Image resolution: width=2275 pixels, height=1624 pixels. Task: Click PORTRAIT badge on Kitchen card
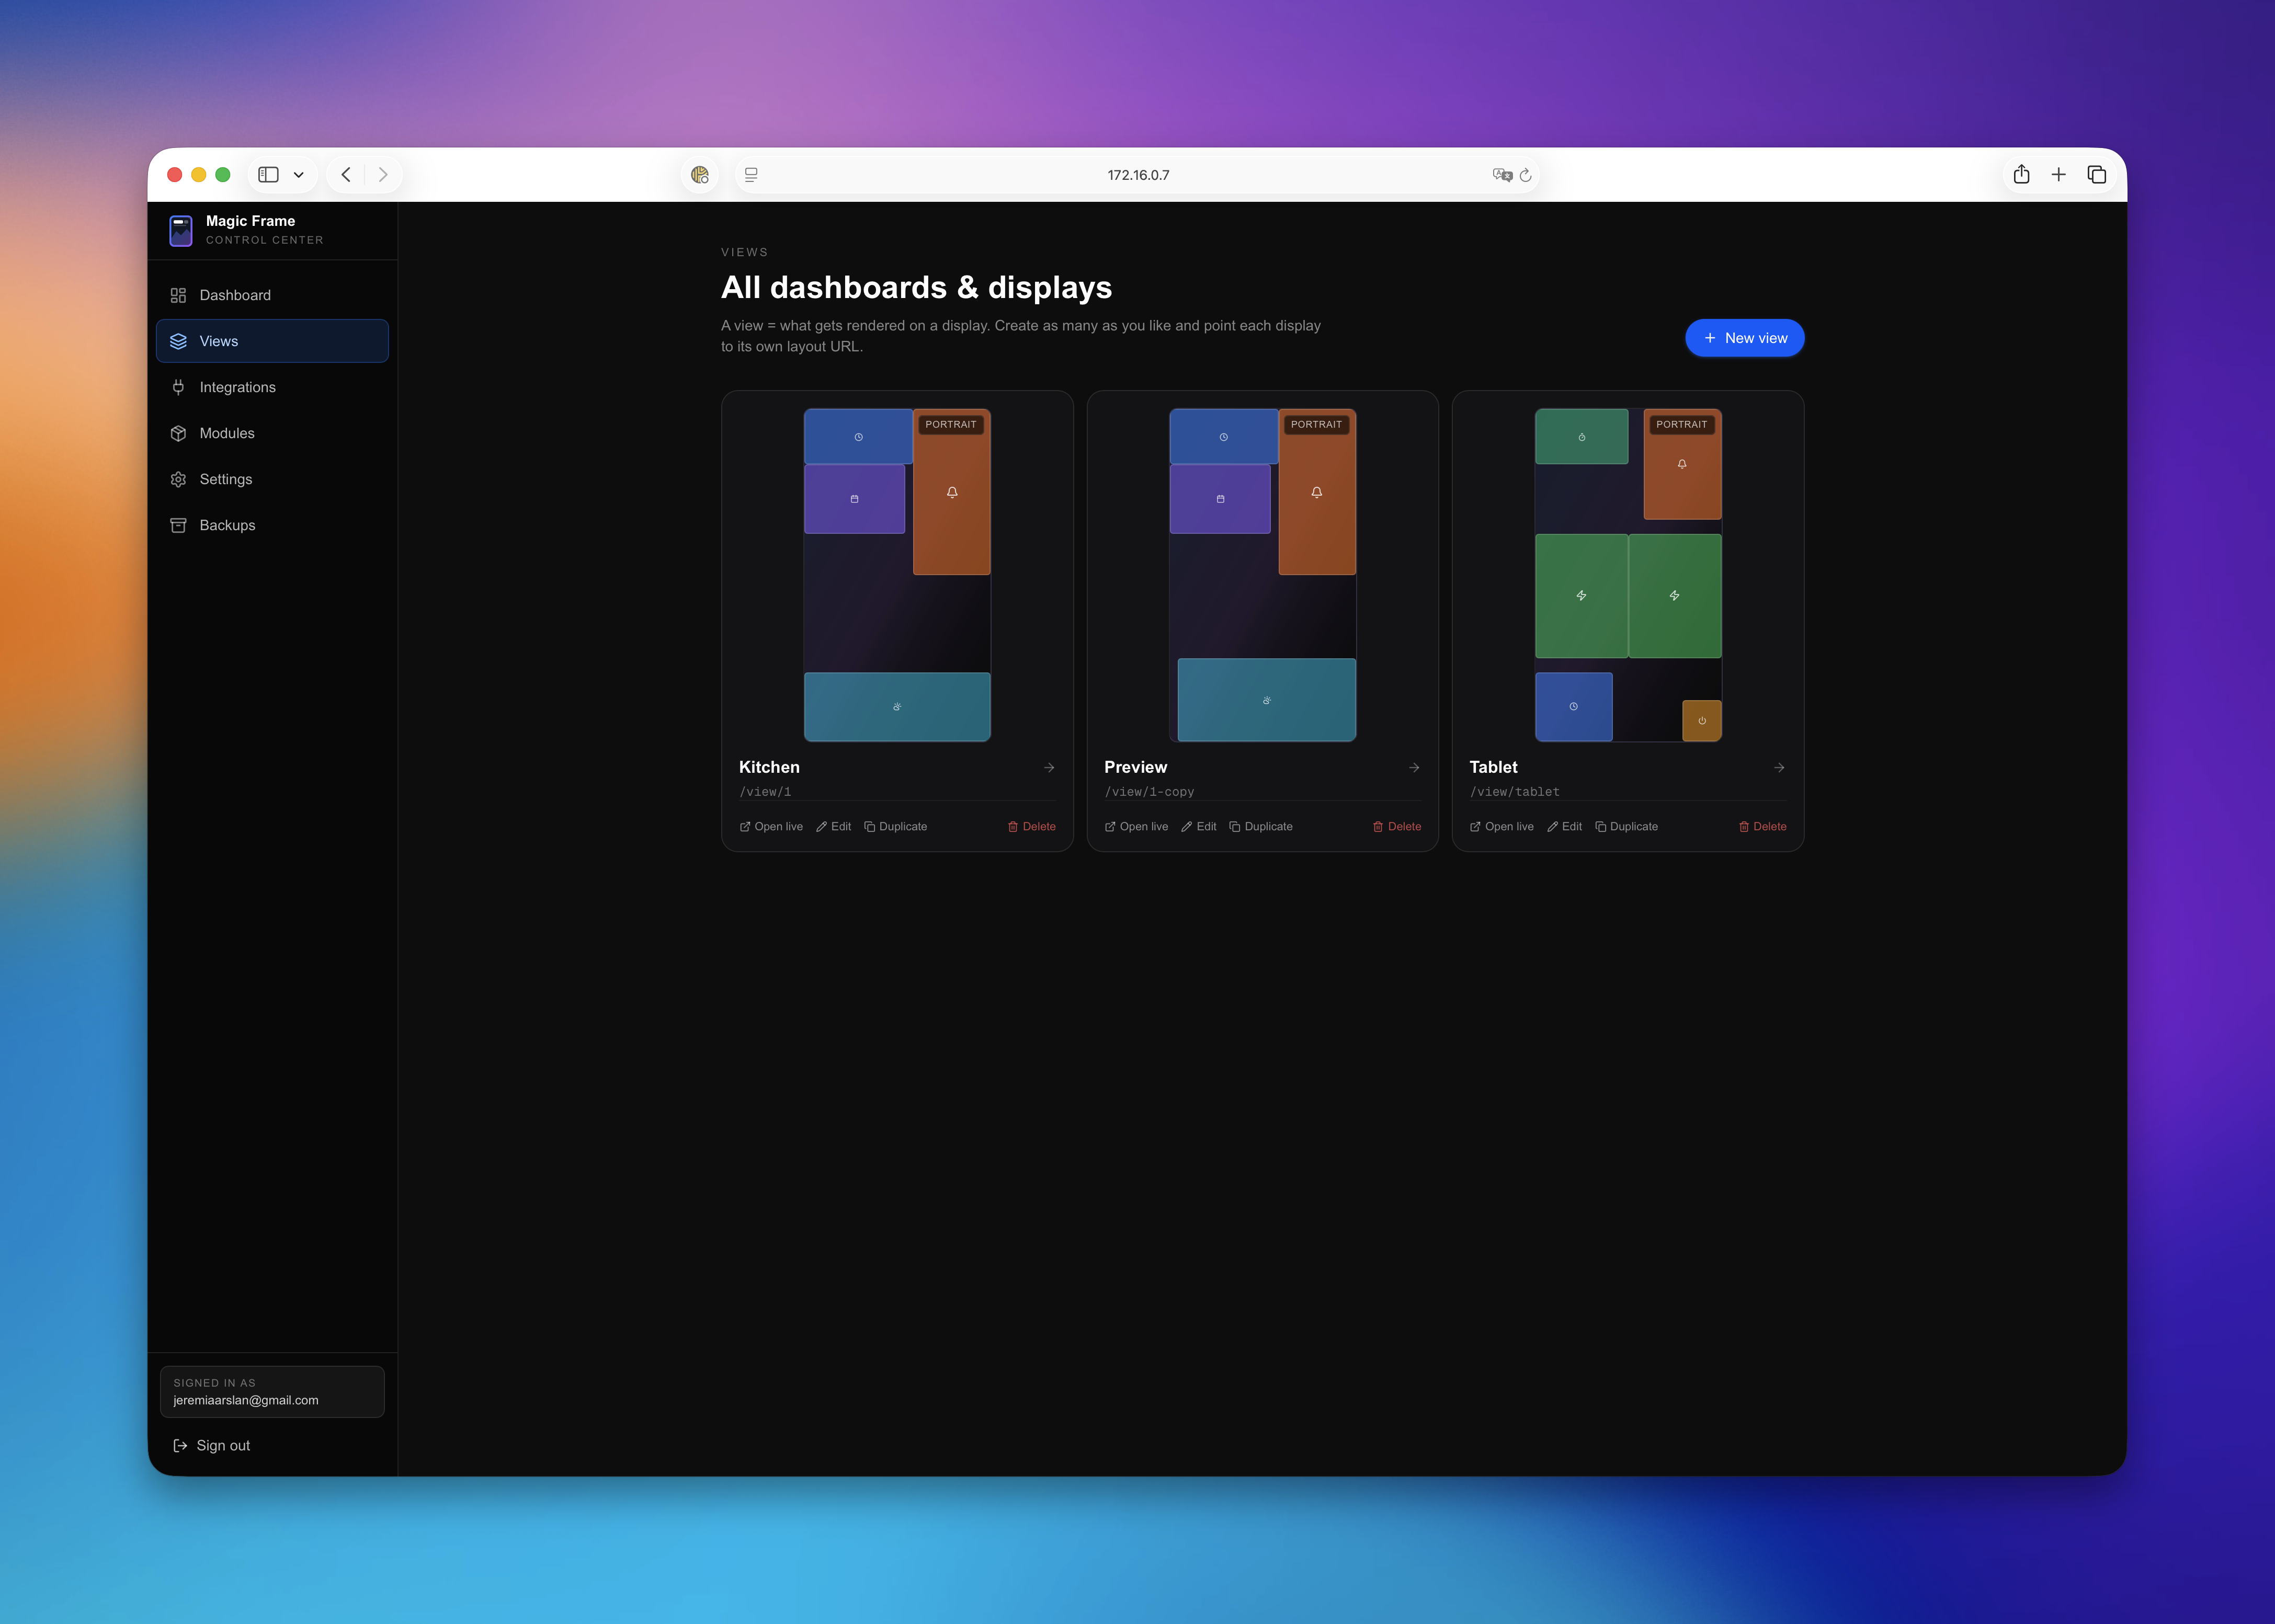point(951,424)
